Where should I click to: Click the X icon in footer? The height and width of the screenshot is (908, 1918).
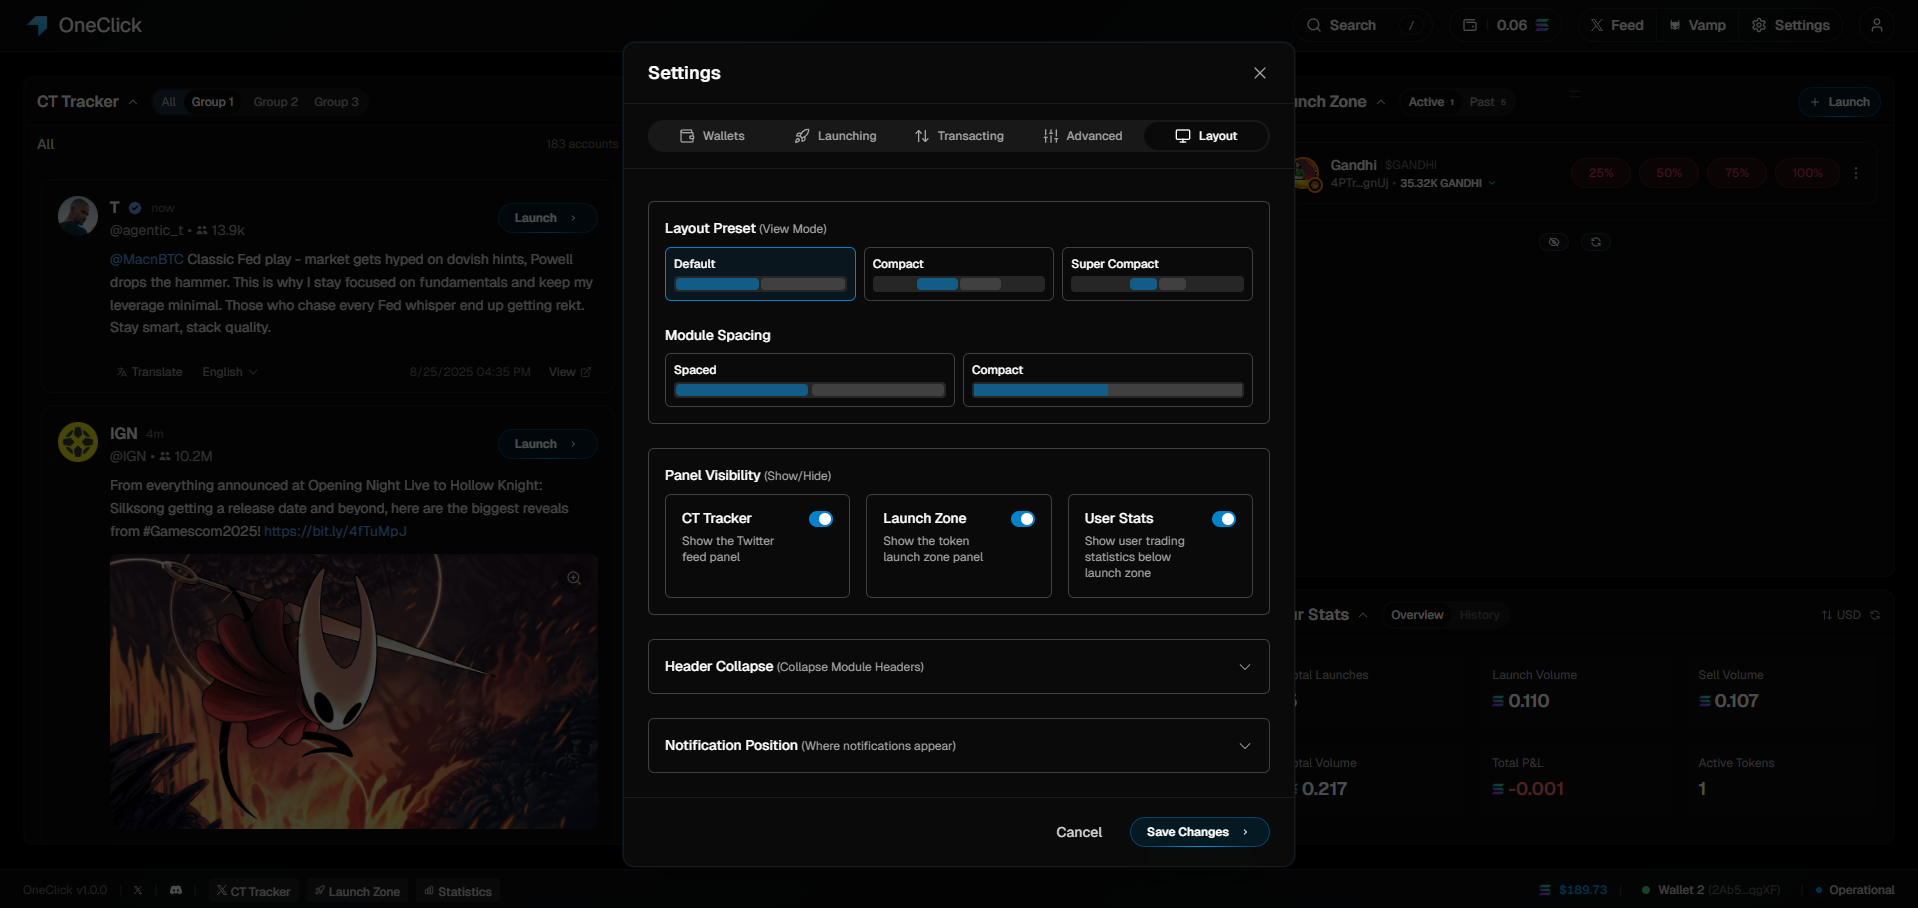tap(138, 890)
